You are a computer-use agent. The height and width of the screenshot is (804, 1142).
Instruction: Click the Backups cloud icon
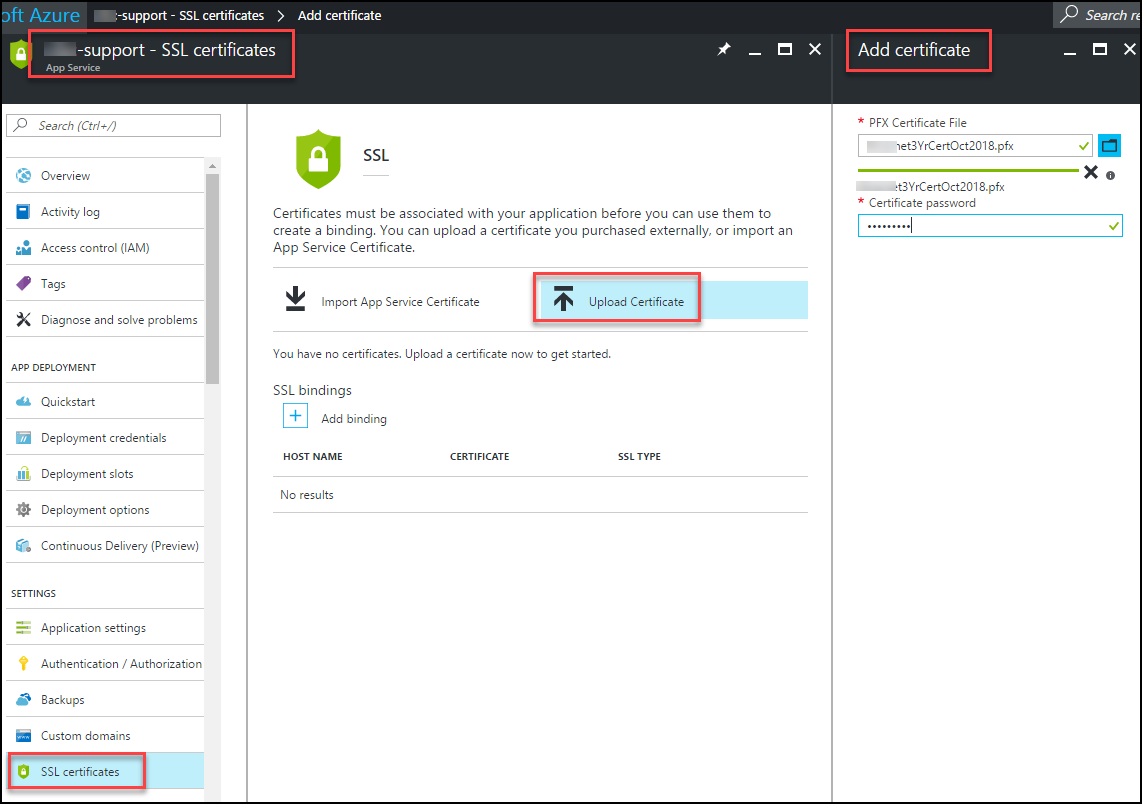click(x=23, y=700)
